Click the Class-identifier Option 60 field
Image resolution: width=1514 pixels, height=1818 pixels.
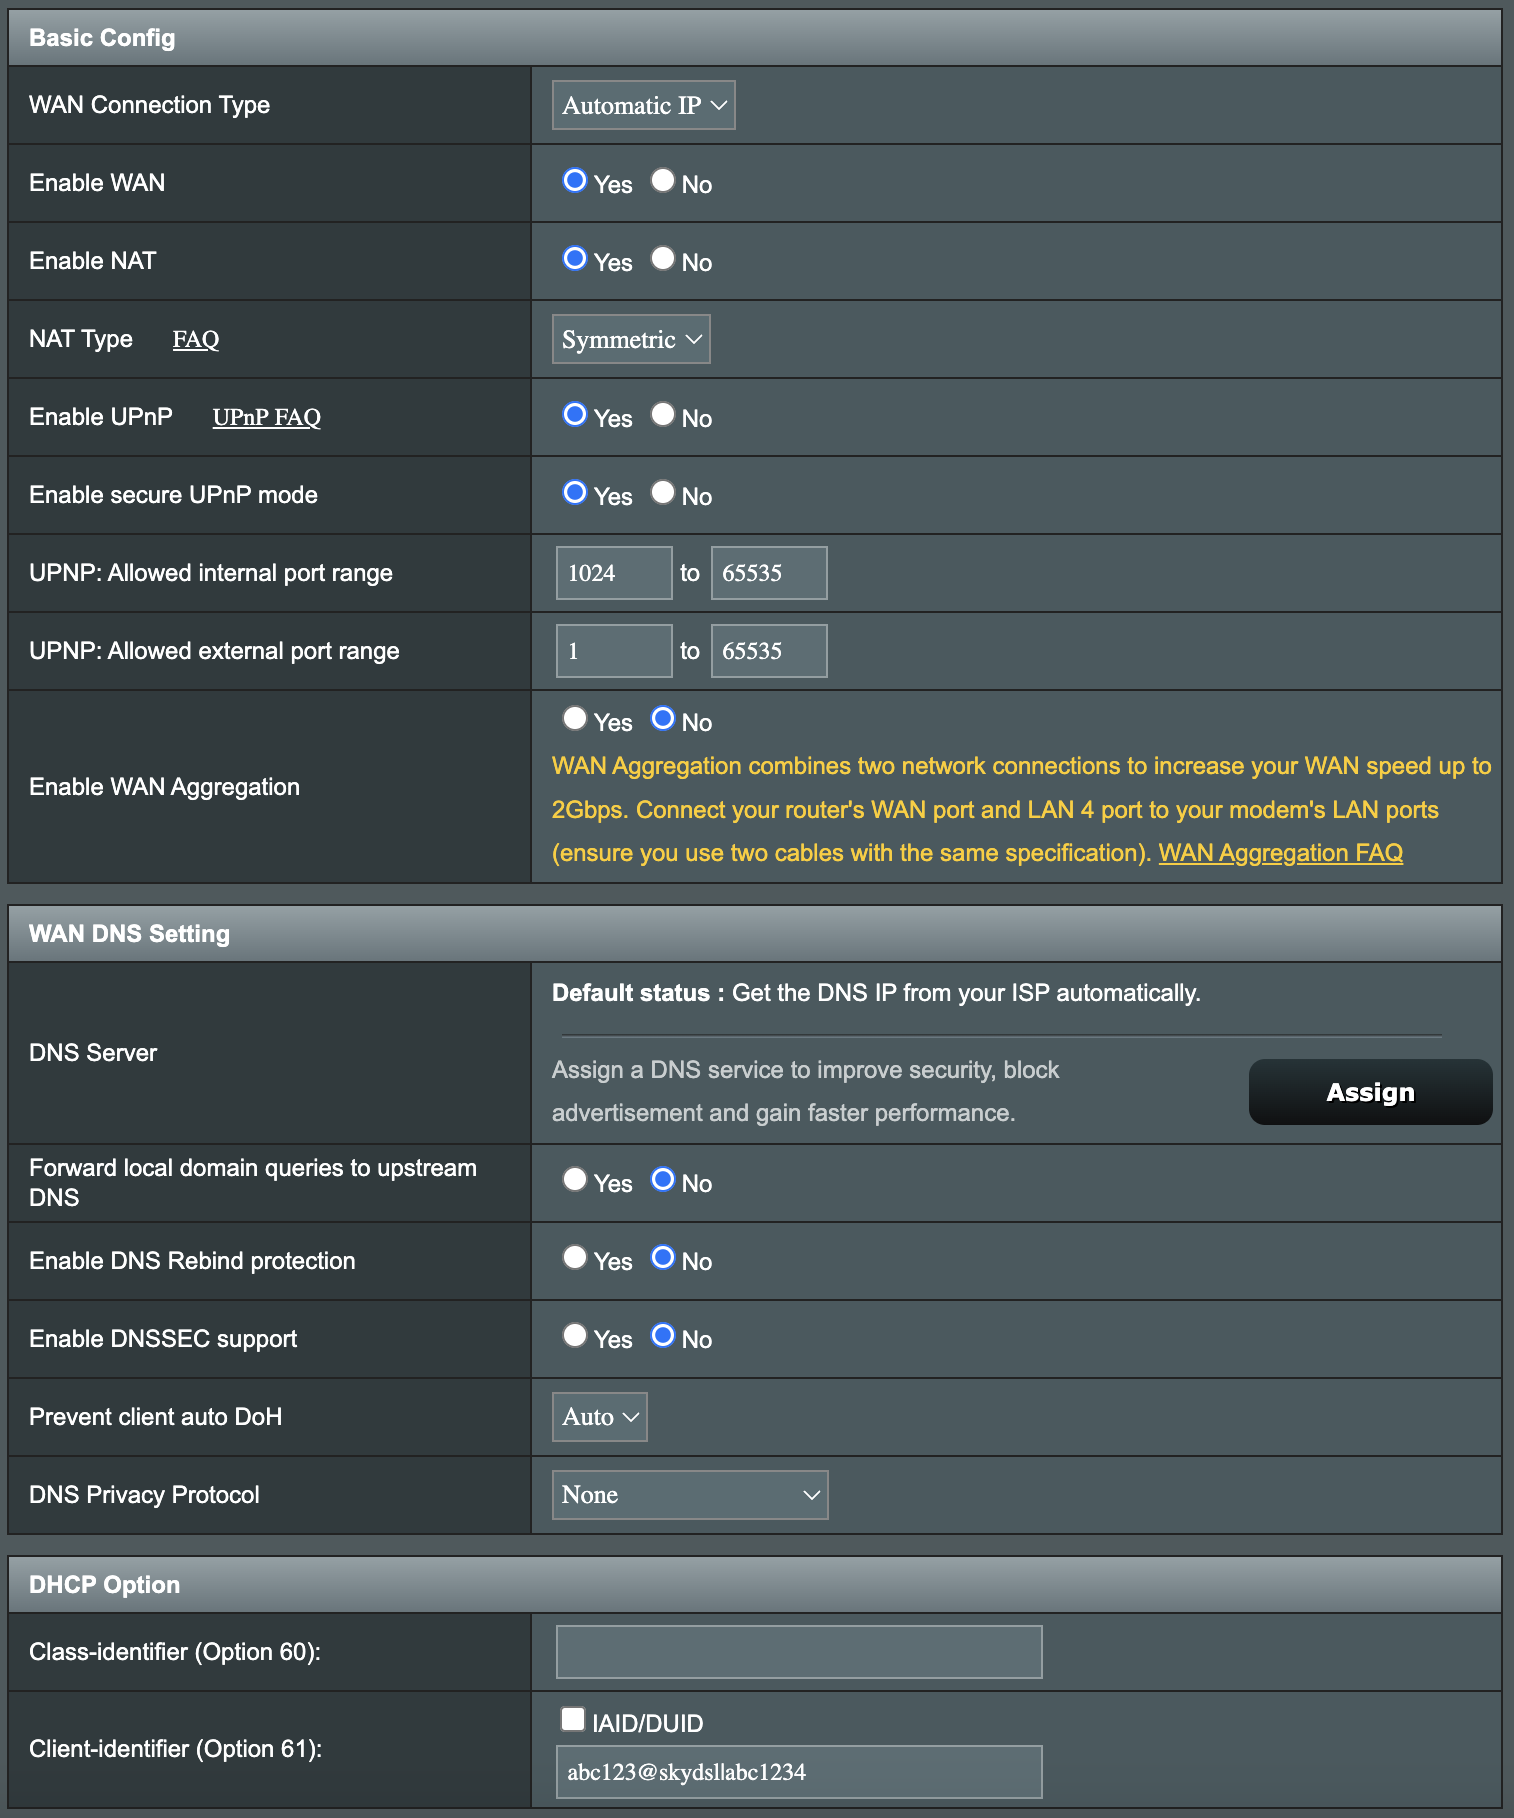coord(798,1652)
